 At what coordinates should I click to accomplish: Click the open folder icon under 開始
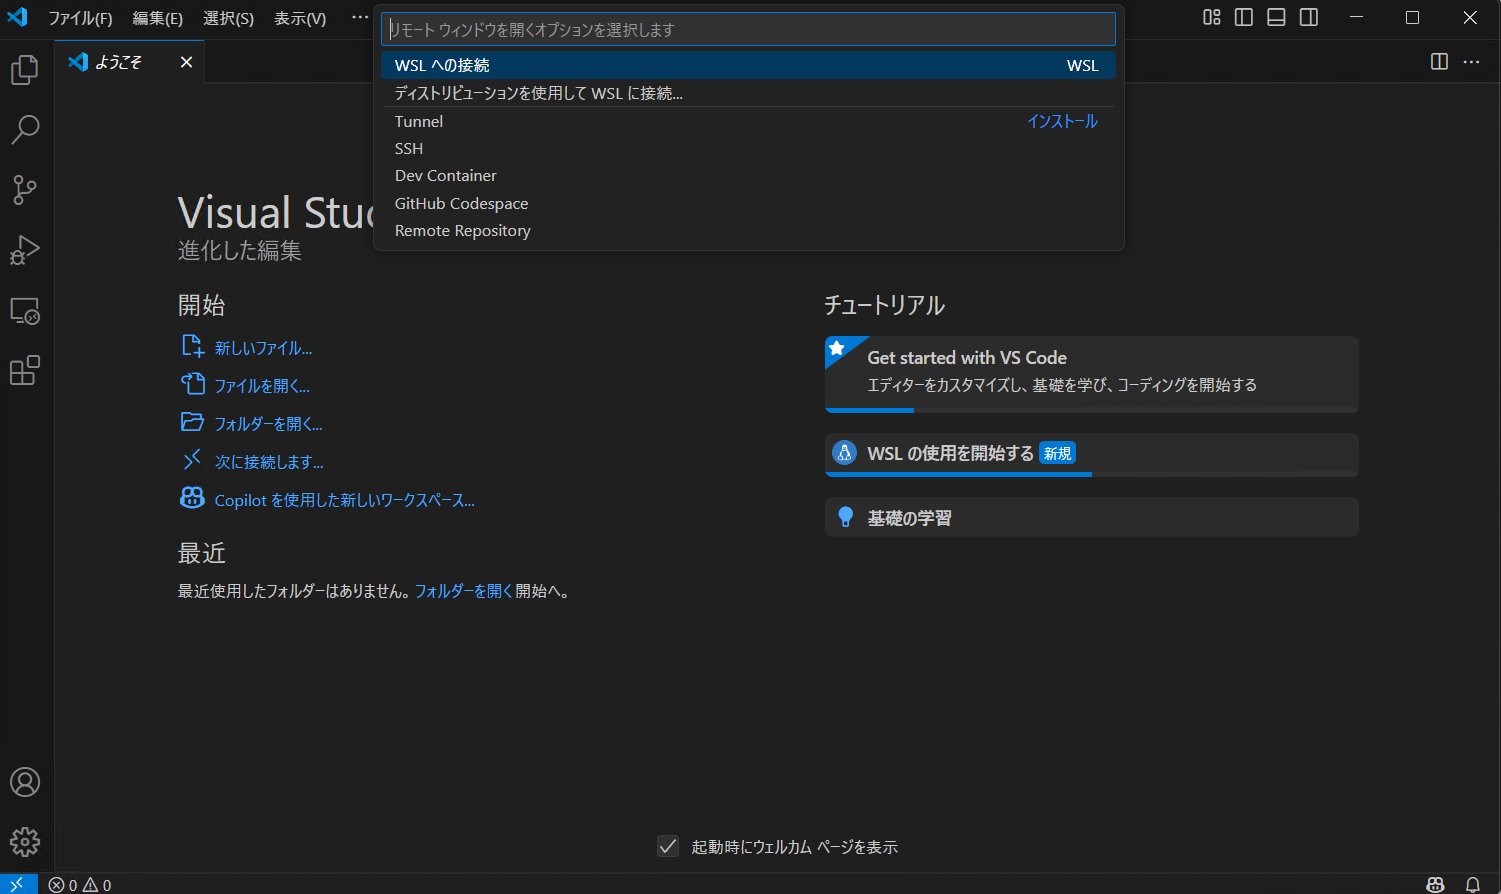[x=192, y=422]
